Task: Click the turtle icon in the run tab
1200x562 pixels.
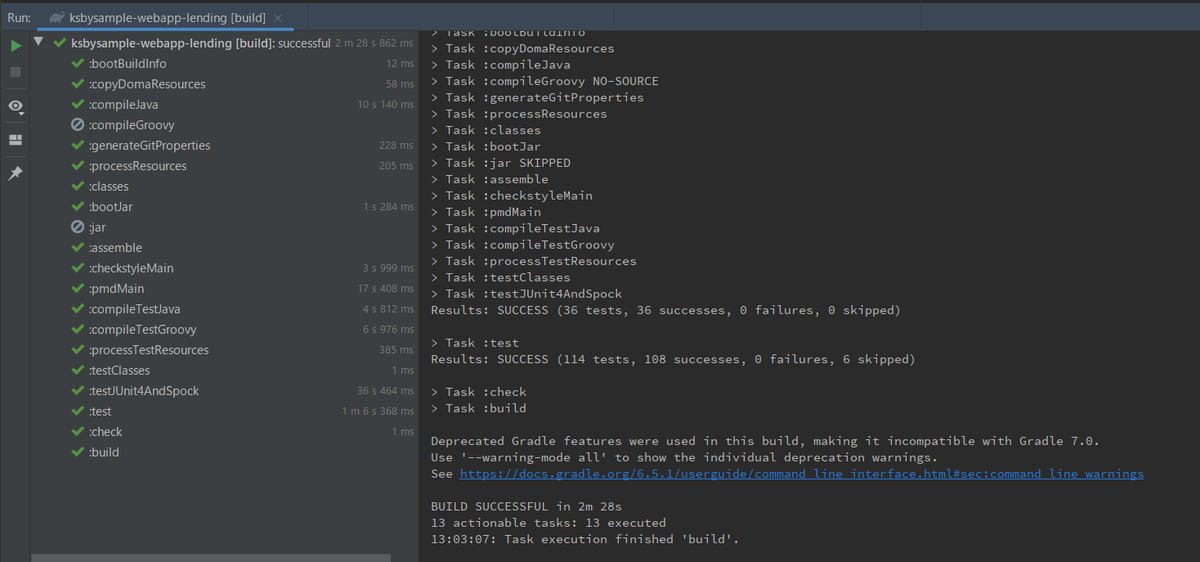Action: [57, 18]
